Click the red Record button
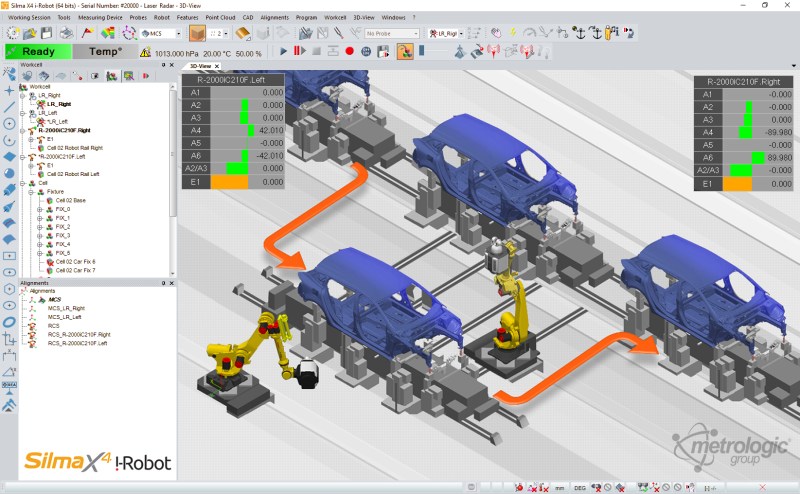800x494 pixels. [x=349, y=51]
